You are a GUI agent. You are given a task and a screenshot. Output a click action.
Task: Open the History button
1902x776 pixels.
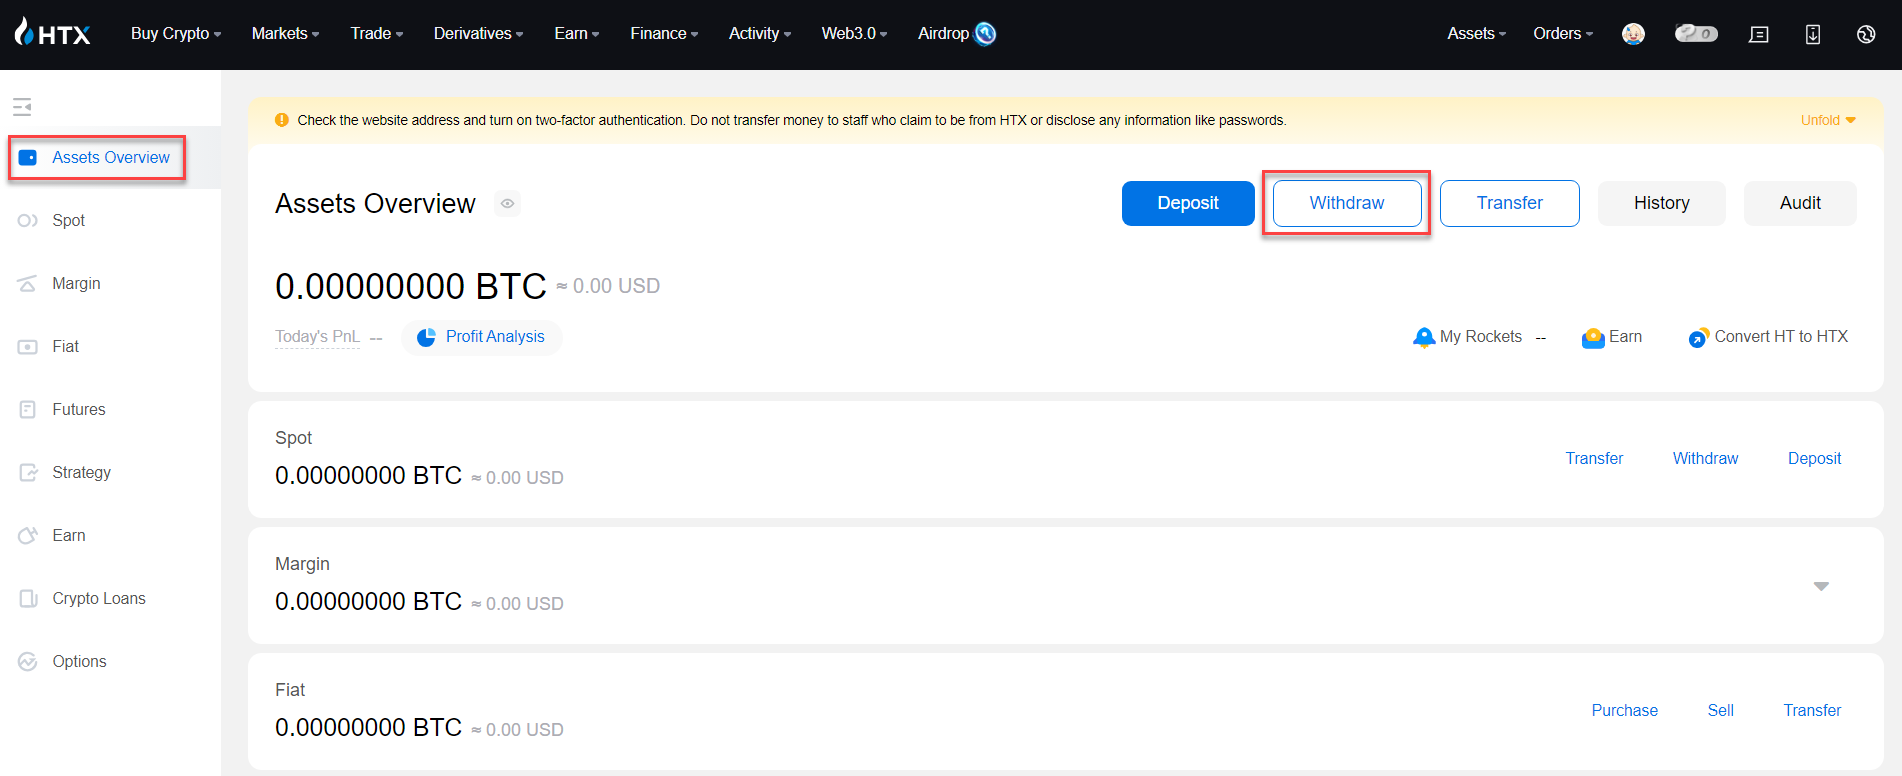1662,204
